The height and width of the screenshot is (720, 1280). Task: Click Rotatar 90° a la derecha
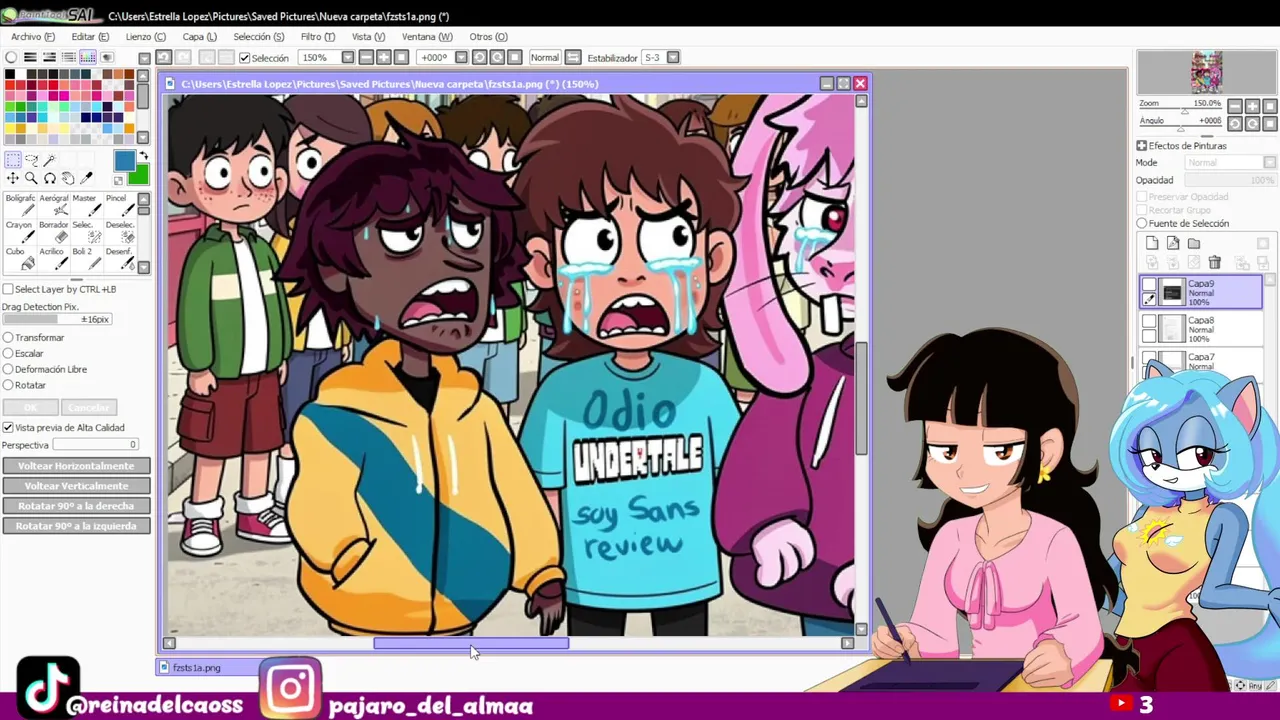click(76, 506)
